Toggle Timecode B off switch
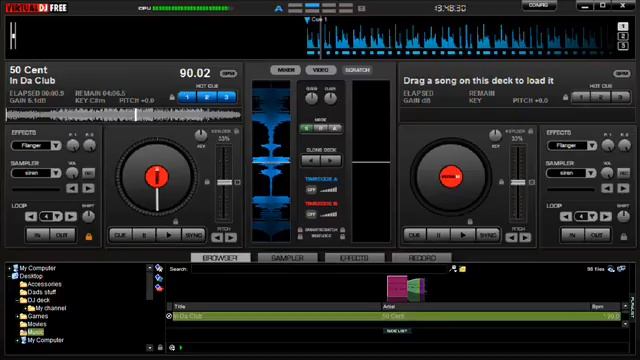The width and height of the screenshot is (640, 360). [x=311, y=214]
